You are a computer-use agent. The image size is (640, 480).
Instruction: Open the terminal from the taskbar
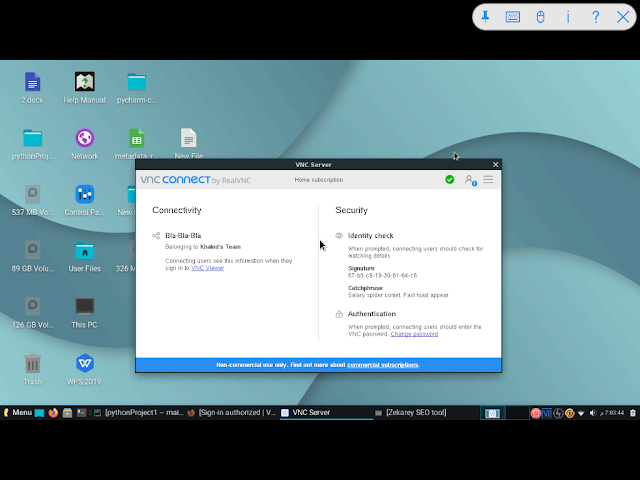point(81,413)
